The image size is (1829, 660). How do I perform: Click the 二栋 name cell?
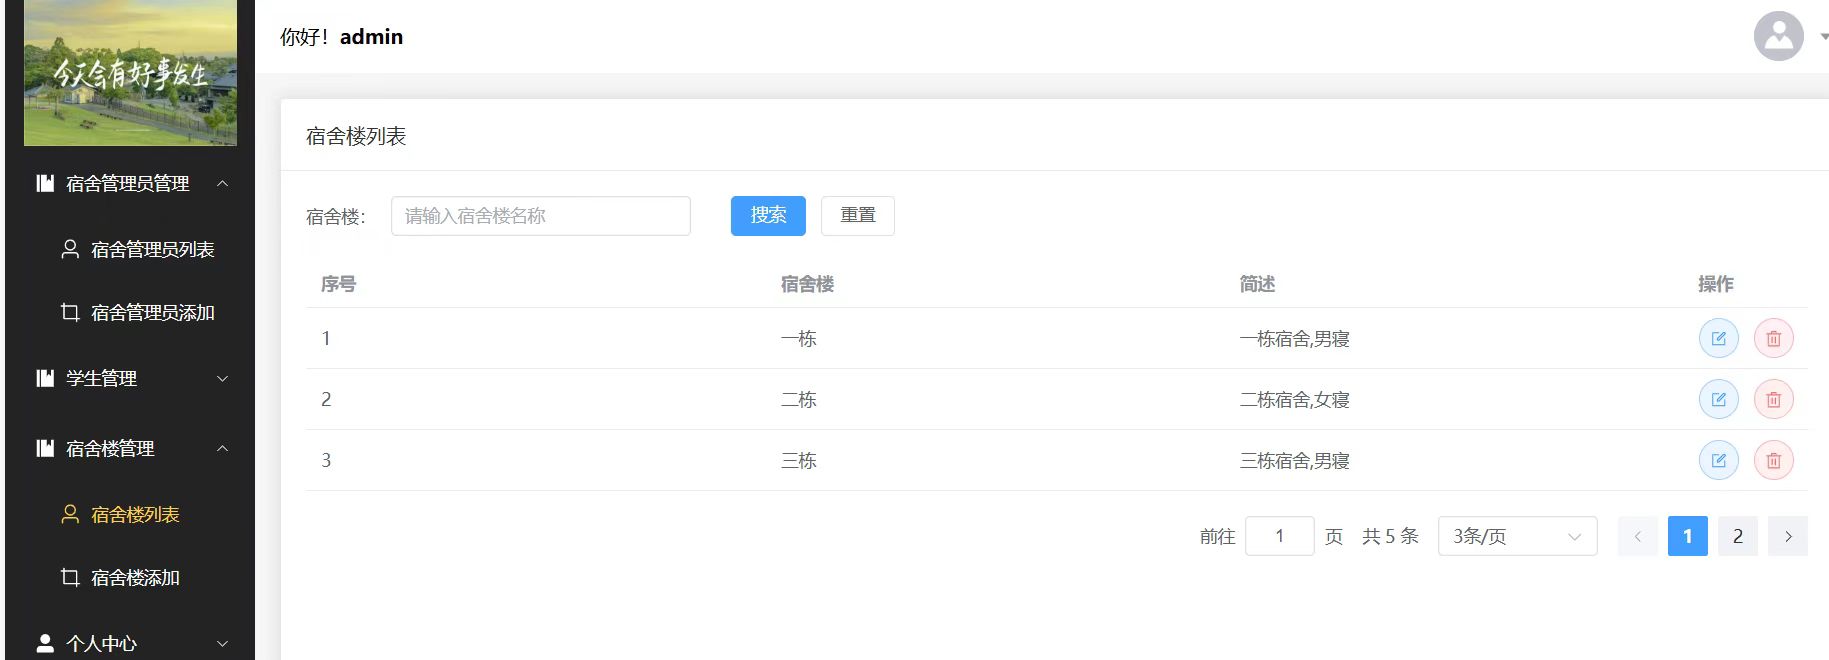pos(799,400)
